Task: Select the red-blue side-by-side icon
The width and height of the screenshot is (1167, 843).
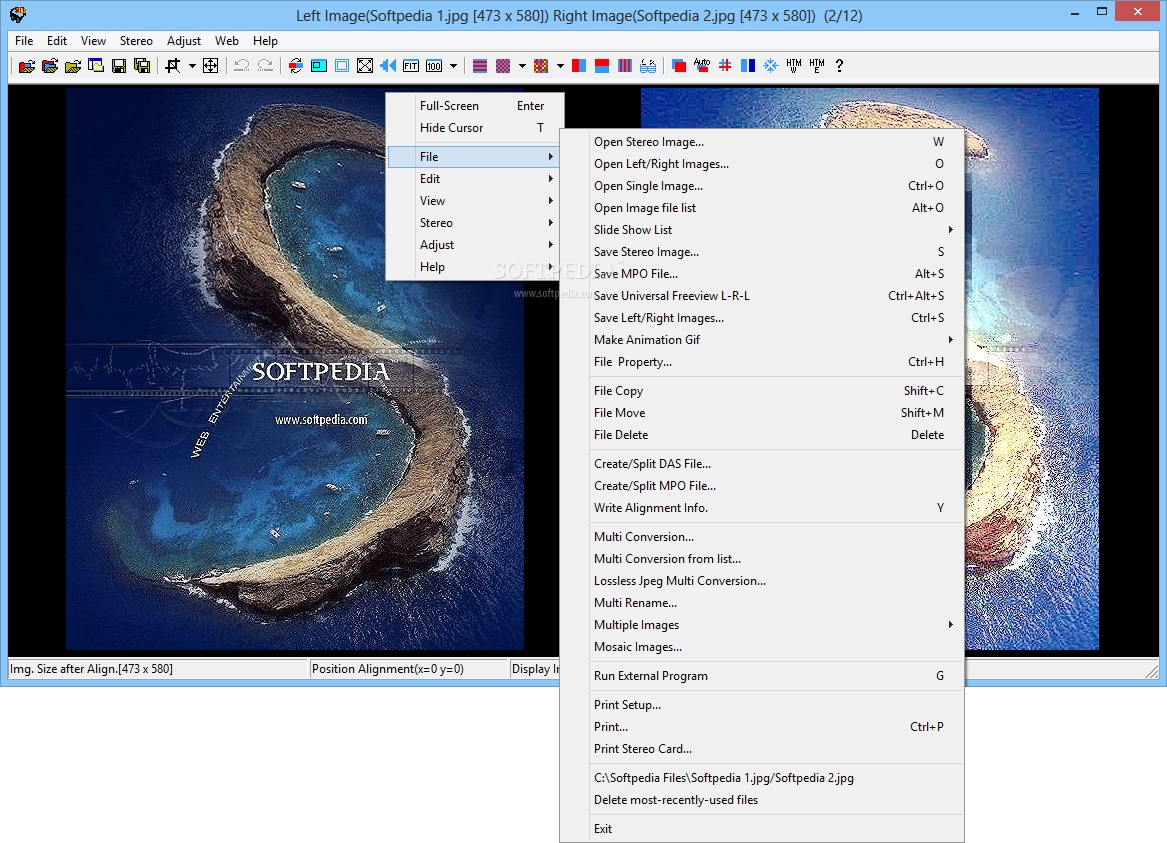Action: tap(579, 65)
